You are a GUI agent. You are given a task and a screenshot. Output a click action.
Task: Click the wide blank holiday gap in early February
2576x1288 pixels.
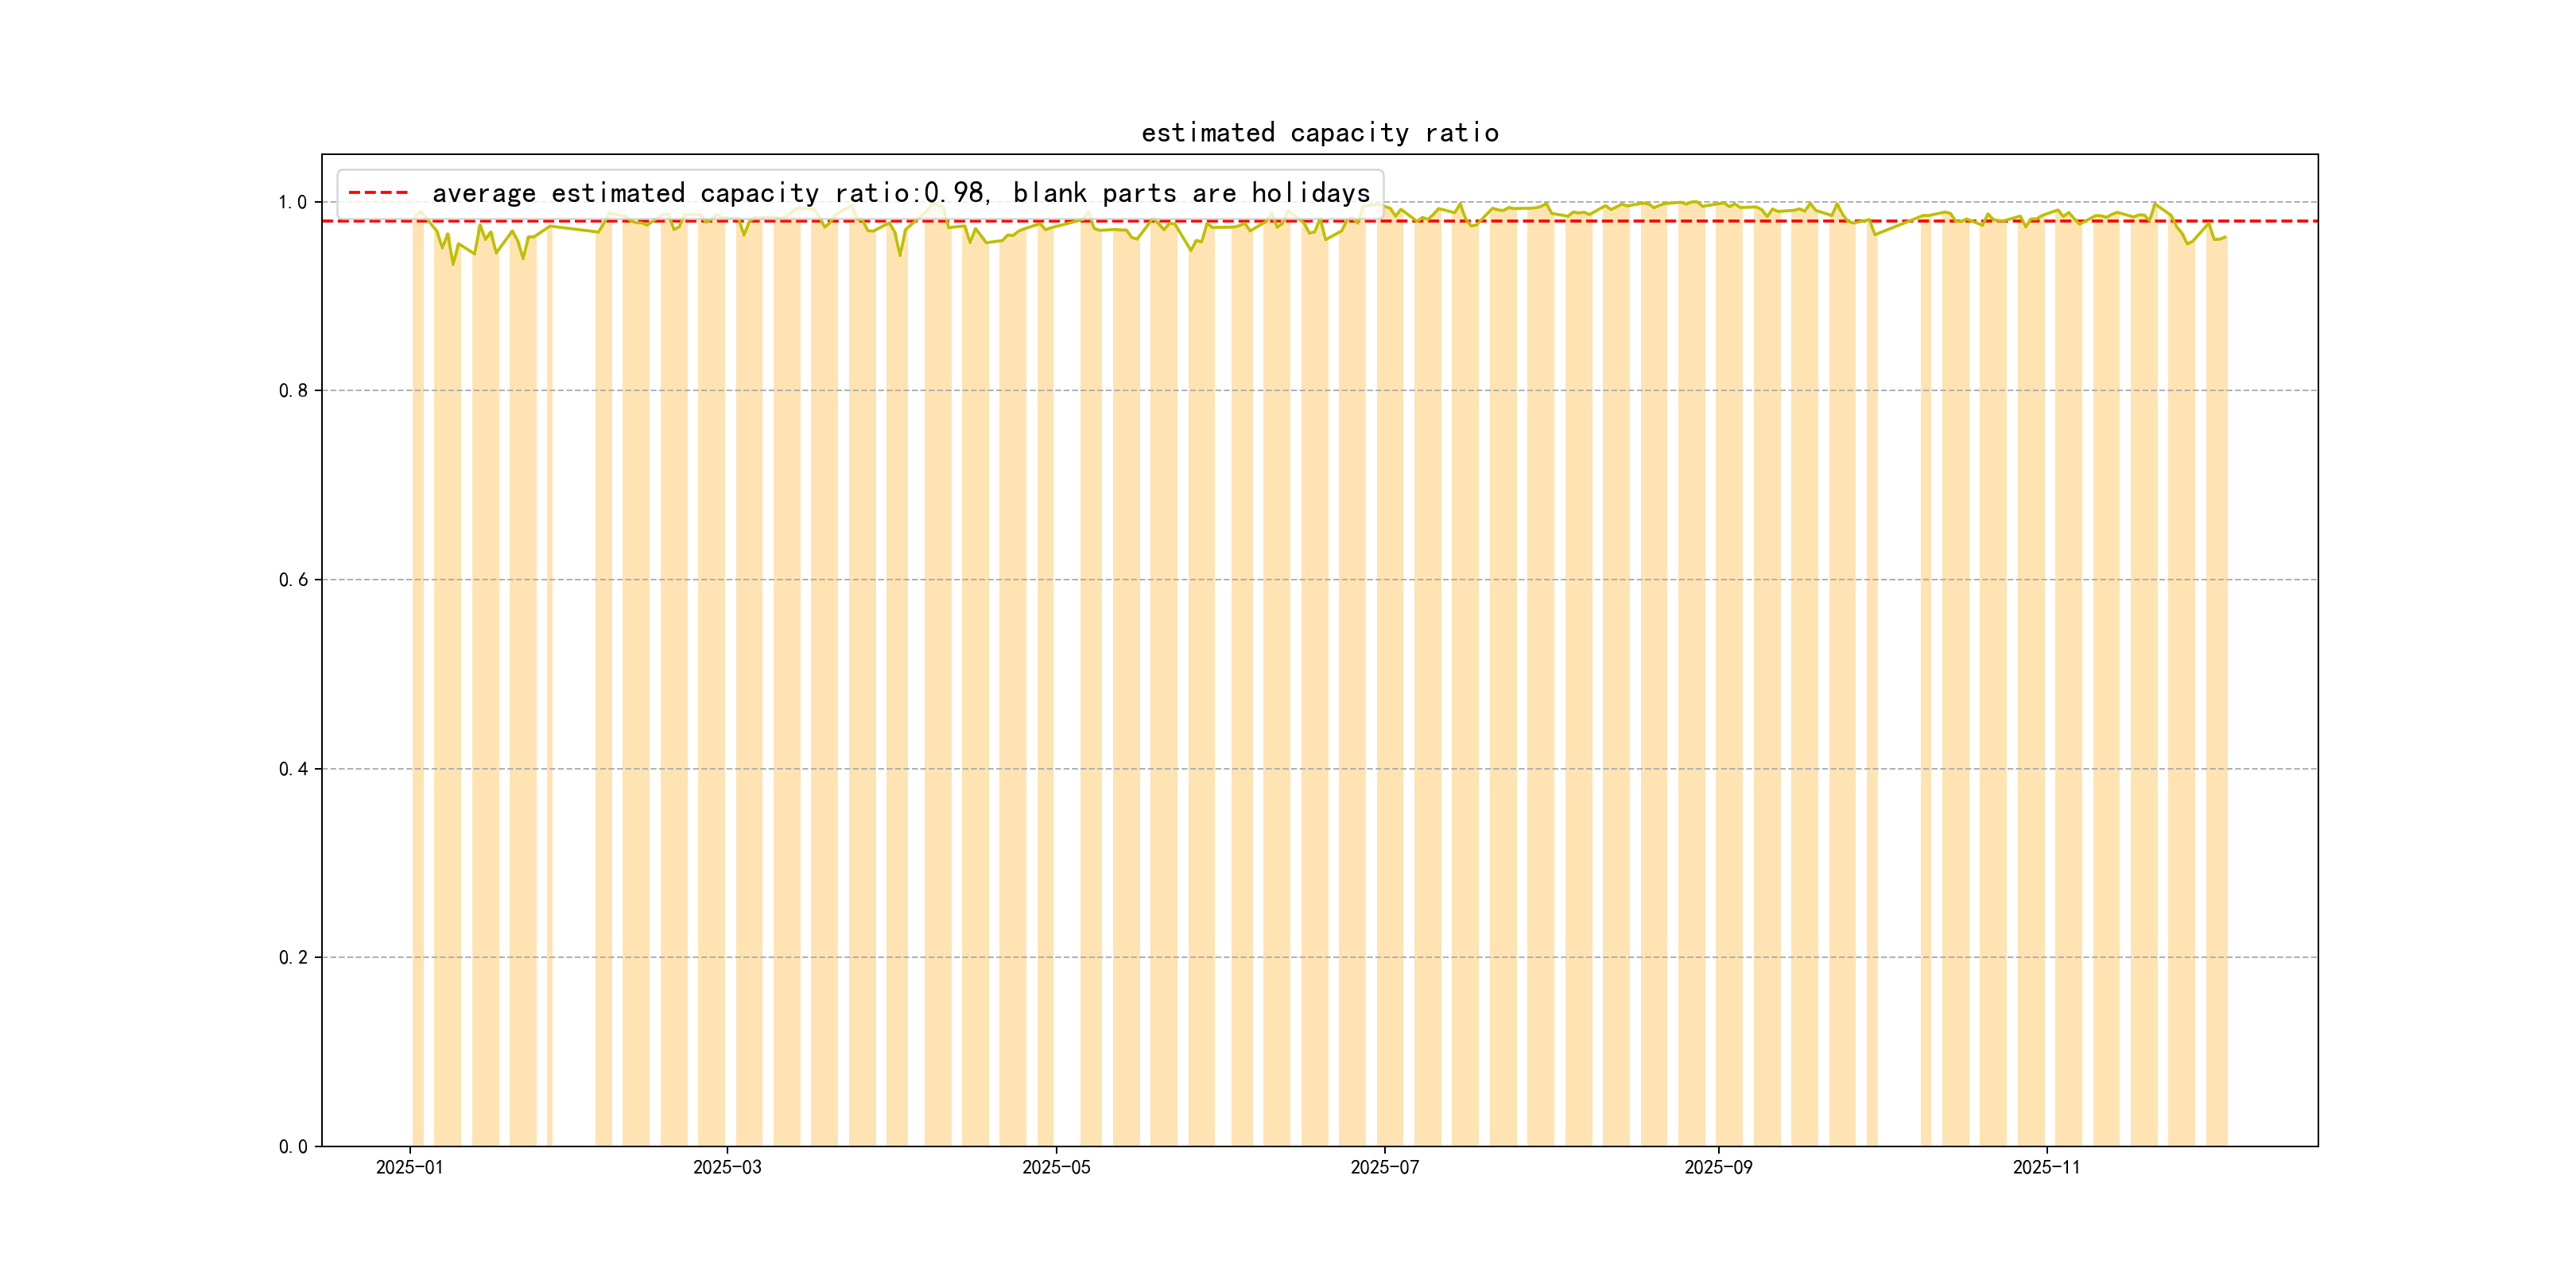coord(574,700)
